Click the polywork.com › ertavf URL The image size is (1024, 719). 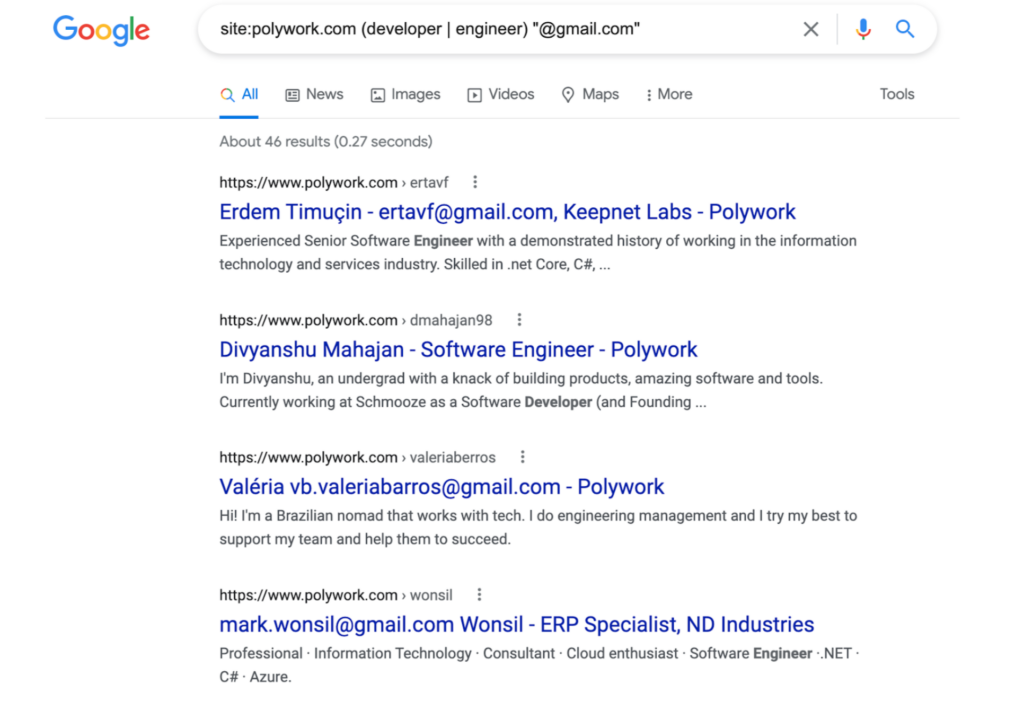[x=334, y=183]
